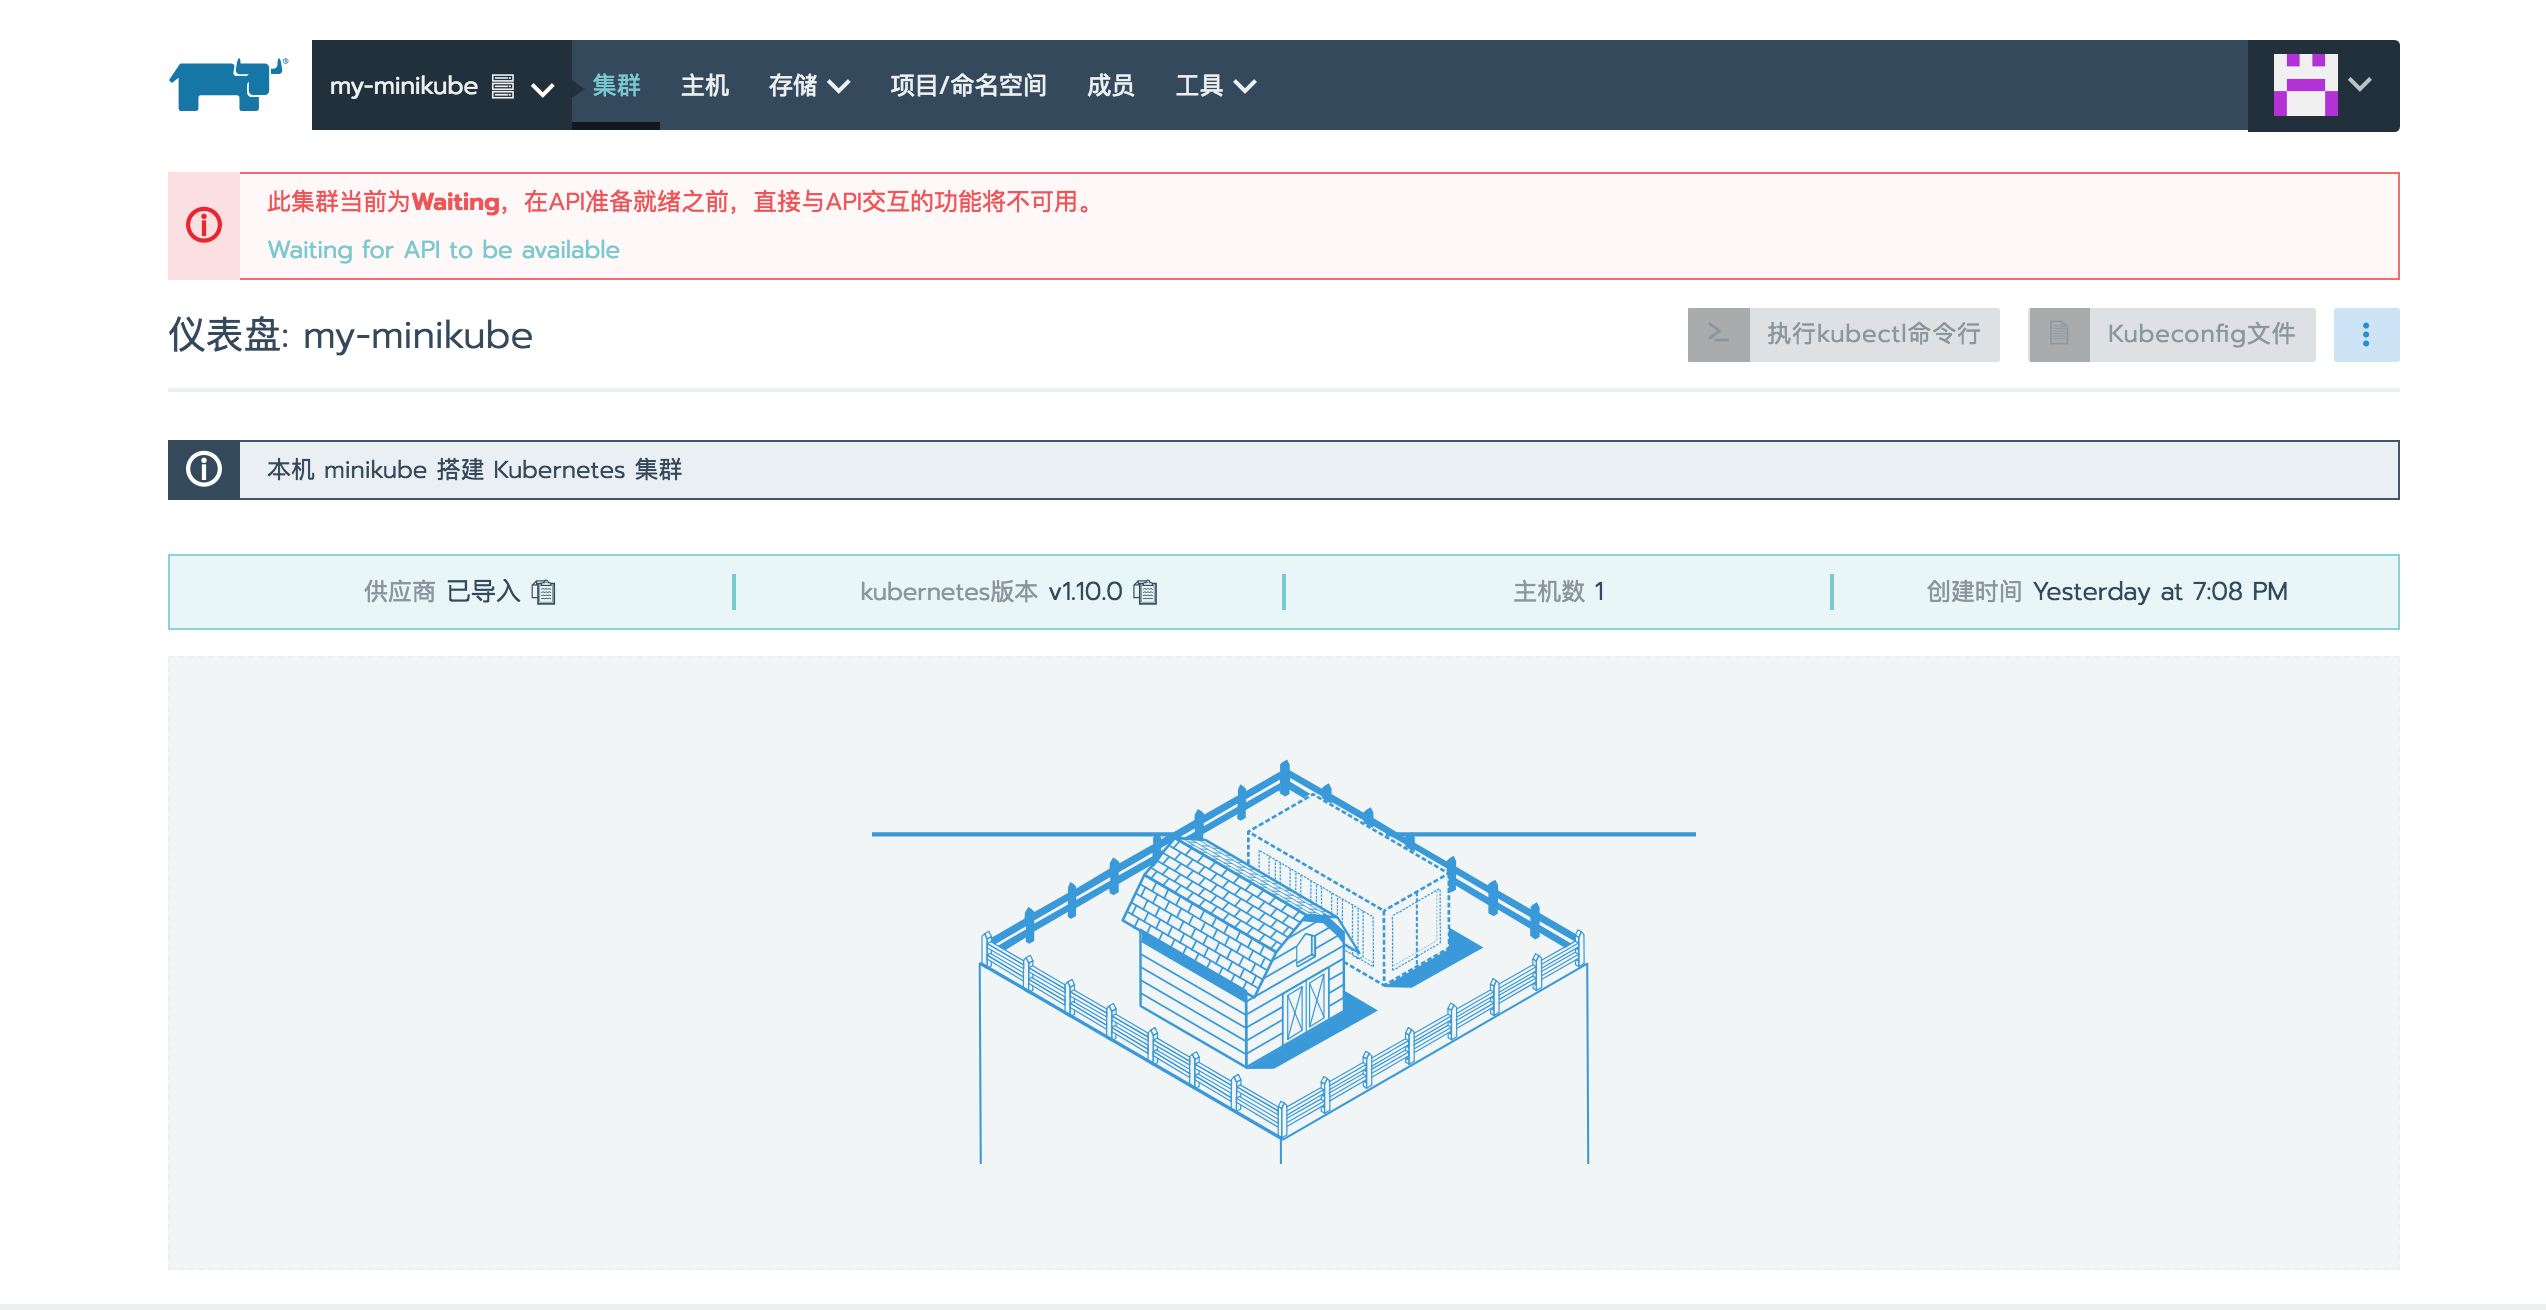Viewport: 2546px width, 1310px height.
Task: Expand the my-minikube cluster selector dropdown
Action: pyautogui.click(x=542, y=90)
